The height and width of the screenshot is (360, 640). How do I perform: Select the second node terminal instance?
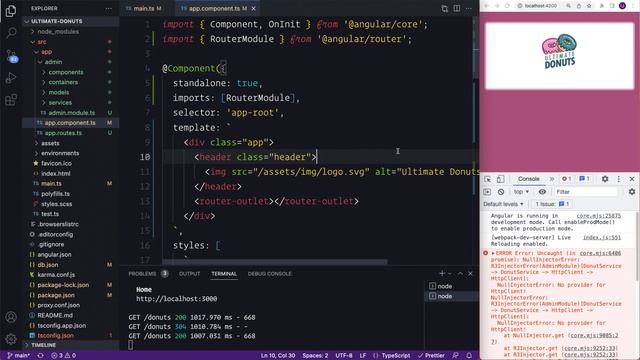coord(451,296)
